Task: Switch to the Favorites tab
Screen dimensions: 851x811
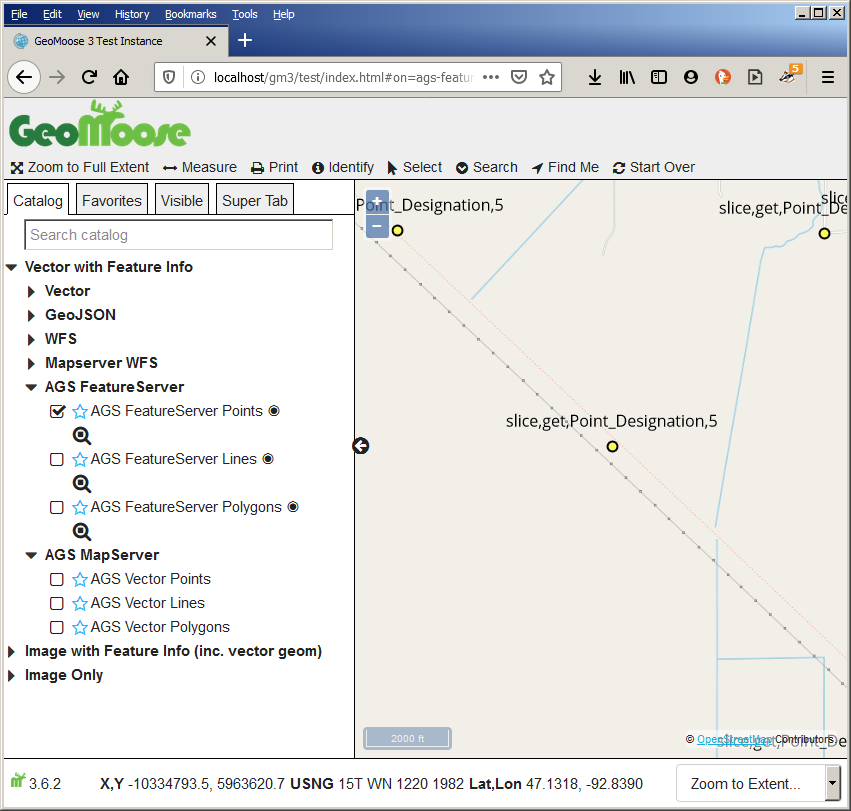Action: click(111, 200)
